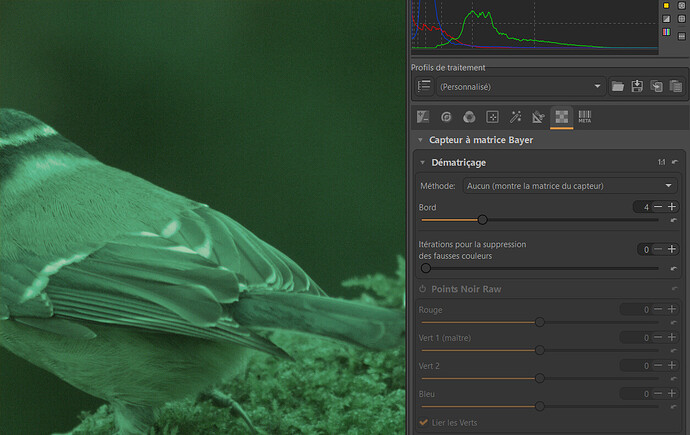Open the Méthode demosaicing dropdown

point(570,186)
